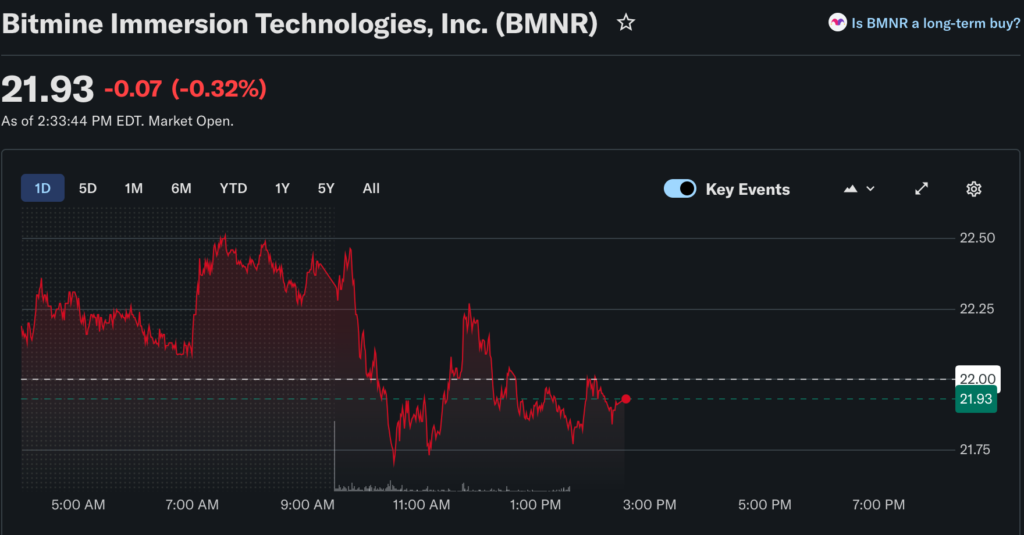The height and width of the screenshot is (535, 1024).
Task: Click the Key Events label text
Action: (x=748, y=189)
